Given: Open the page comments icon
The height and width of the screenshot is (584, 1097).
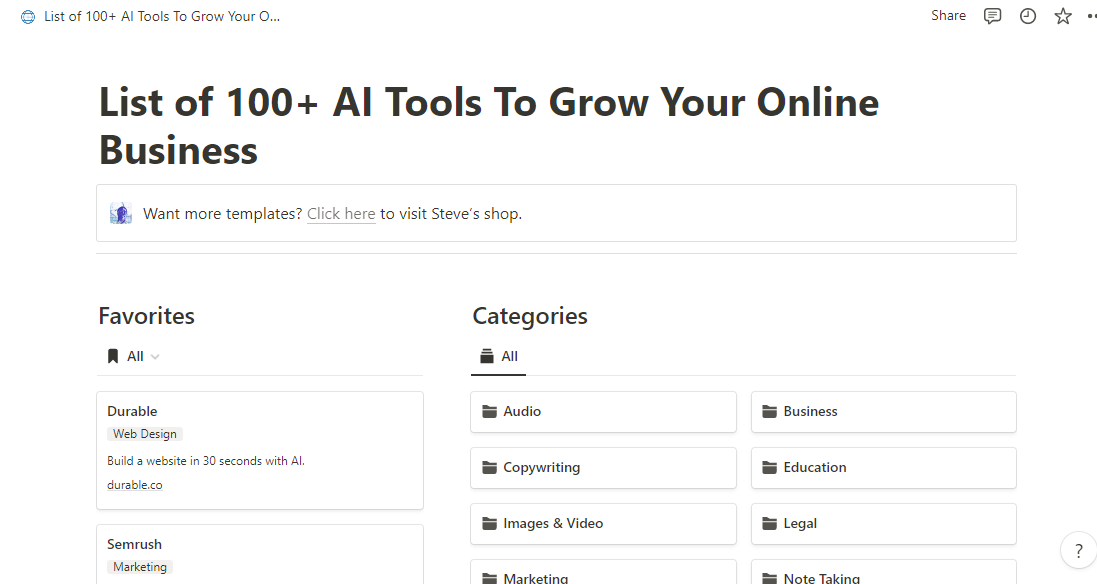Looking at the screenshot, I should pos(992,16).
